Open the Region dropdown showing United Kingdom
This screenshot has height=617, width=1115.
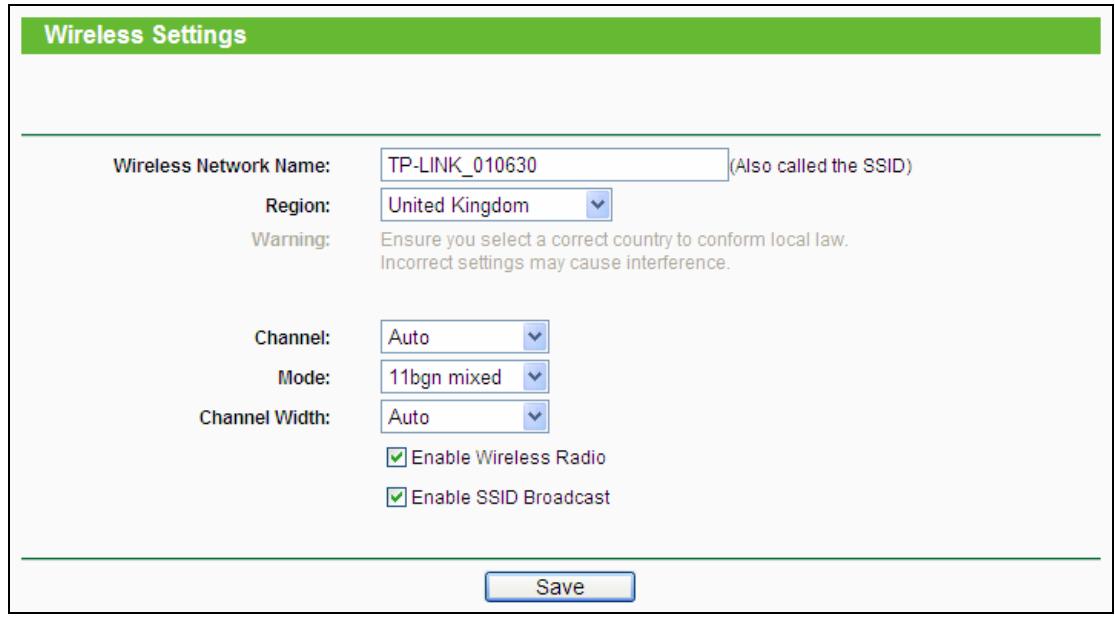496,206
